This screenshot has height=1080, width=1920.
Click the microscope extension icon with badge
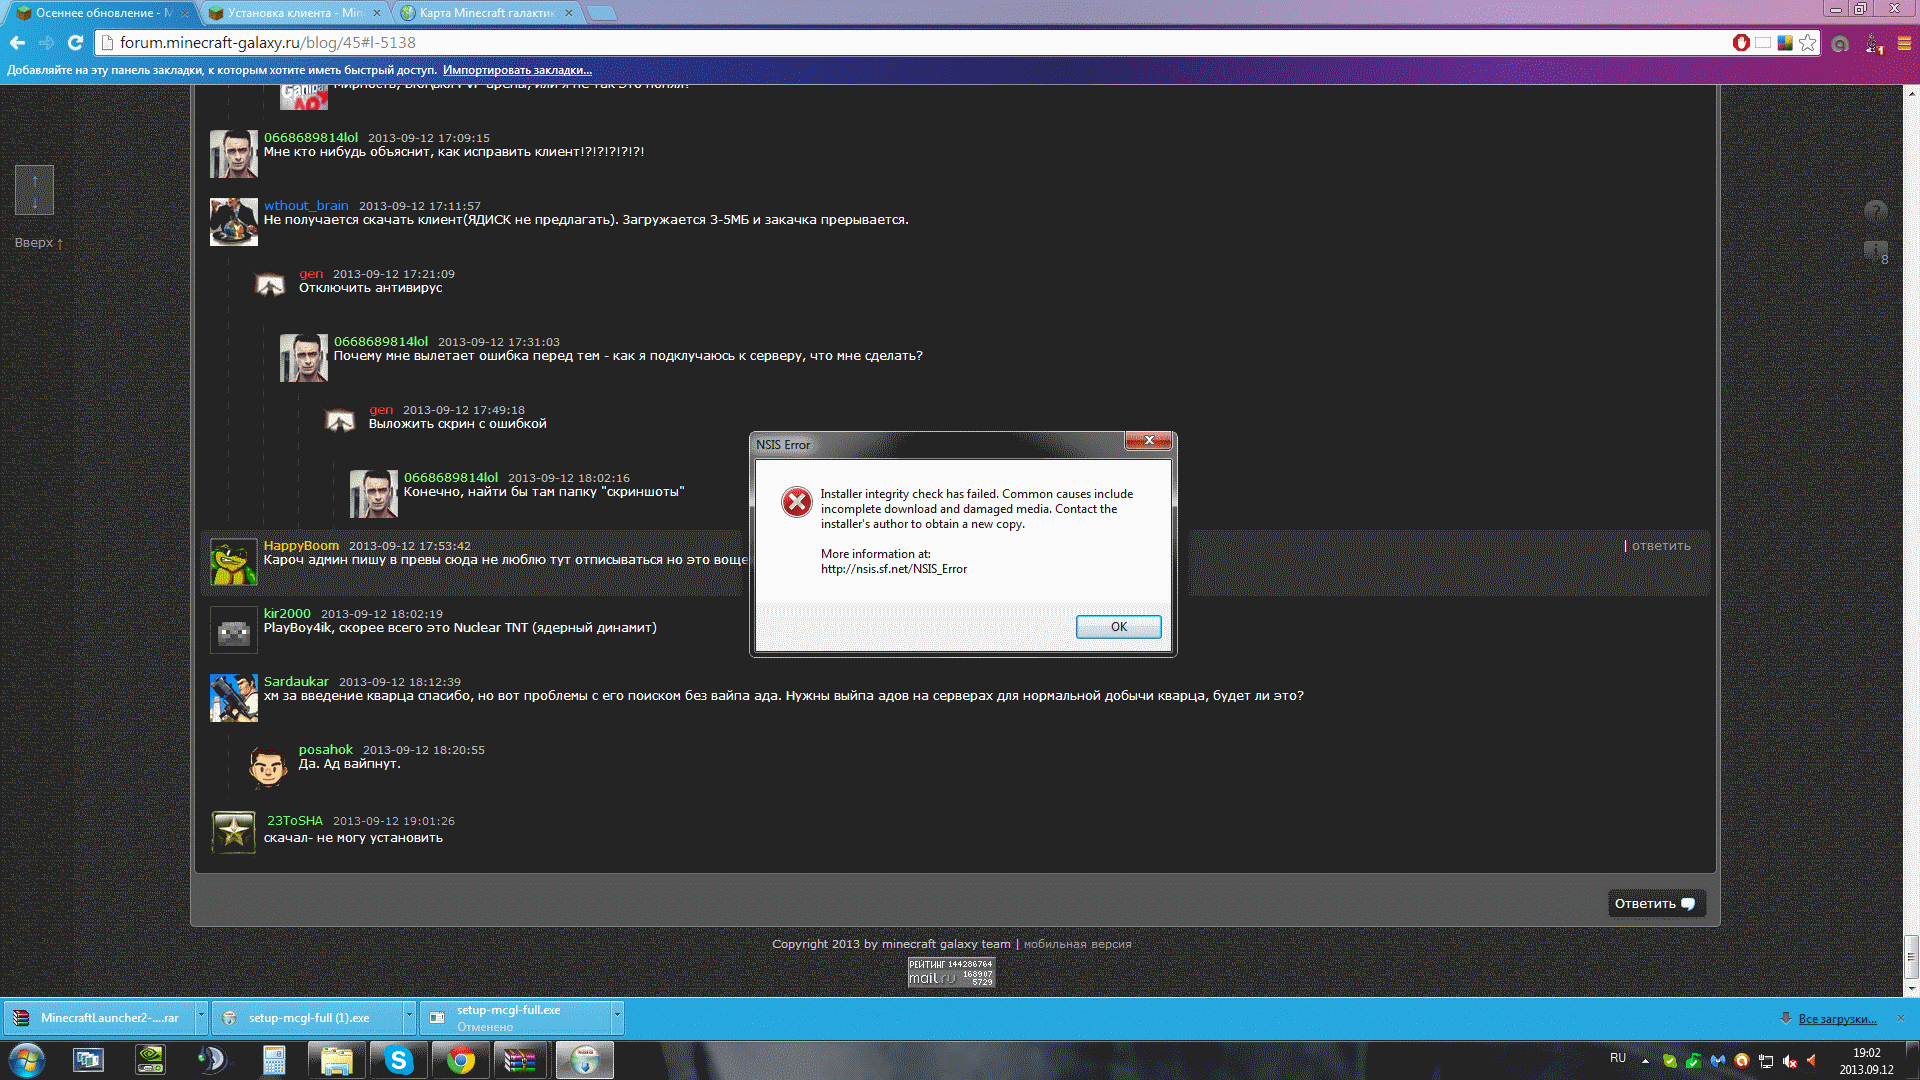tap(1874, 43)
